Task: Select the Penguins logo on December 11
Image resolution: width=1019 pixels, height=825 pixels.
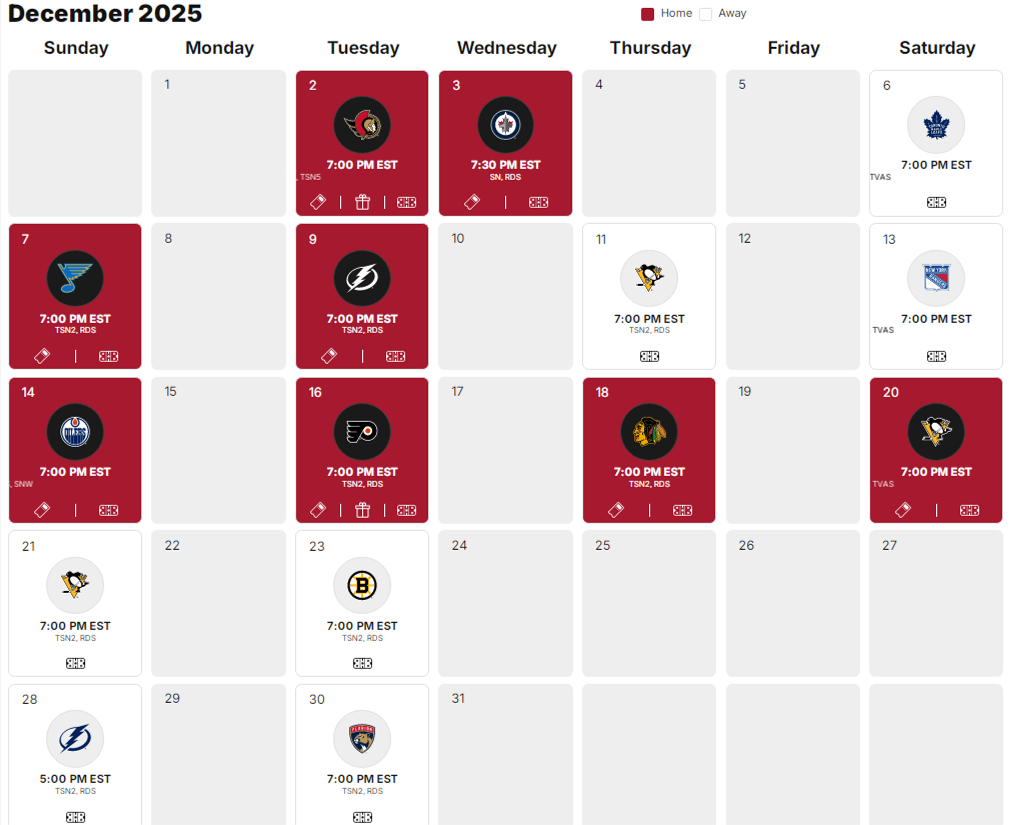Action: click(648, 278)
